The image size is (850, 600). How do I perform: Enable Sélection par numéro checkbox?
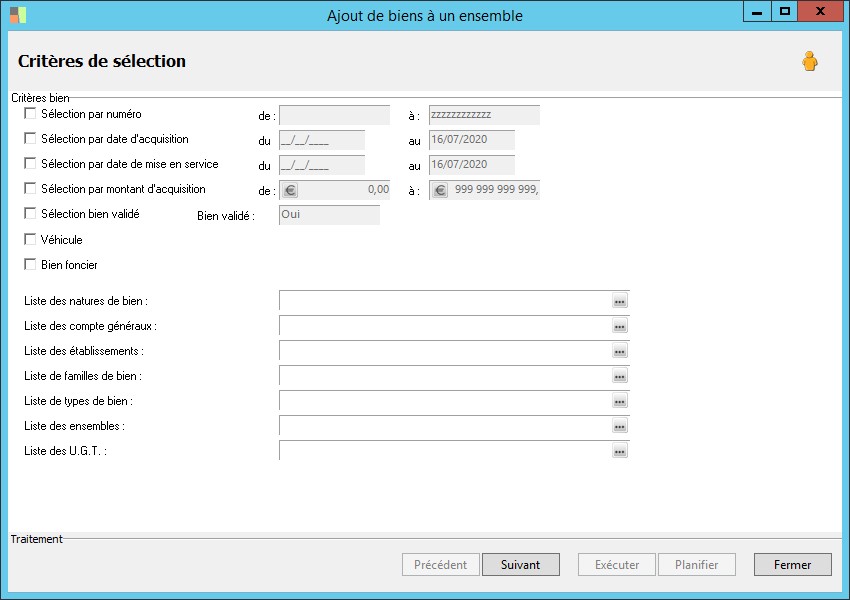point(30,114)
